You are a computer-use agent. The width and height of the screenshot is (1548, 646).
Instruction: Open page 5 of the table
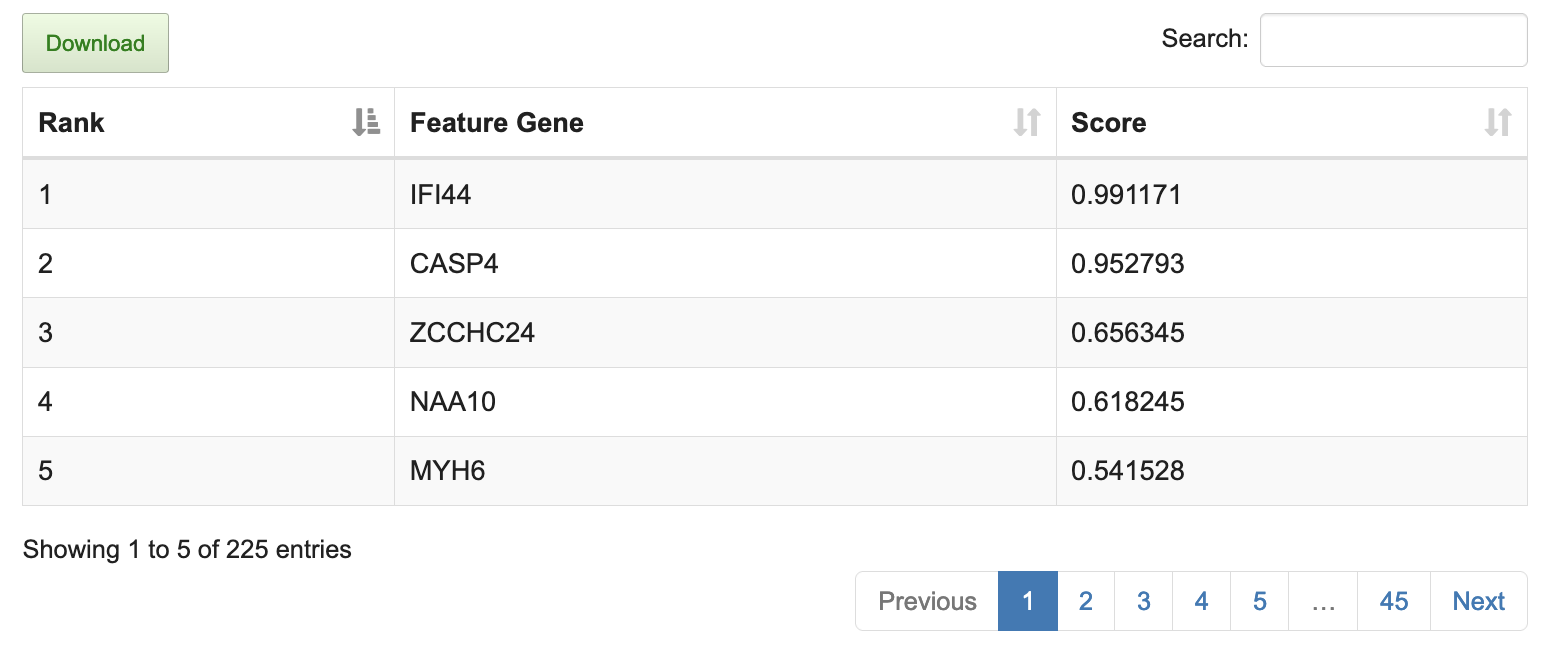pyautogui.click(x=1259, y=601)
